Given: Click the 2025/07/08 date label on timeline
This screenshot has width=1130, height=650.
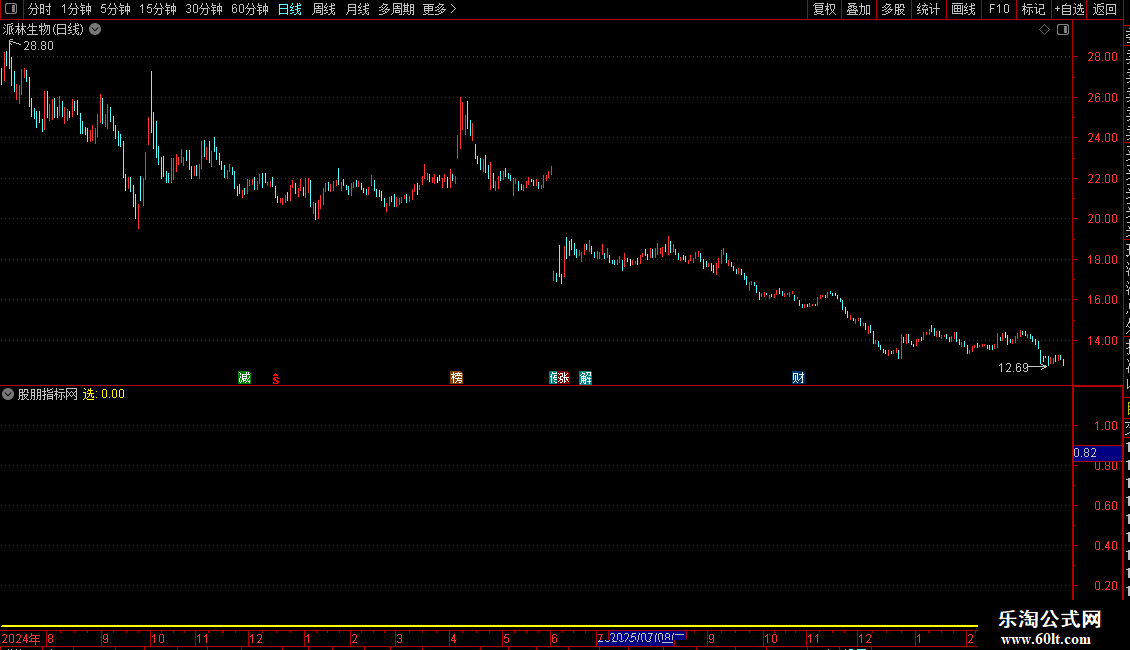Looking at the screenshot, I should (x=642, y=637).
